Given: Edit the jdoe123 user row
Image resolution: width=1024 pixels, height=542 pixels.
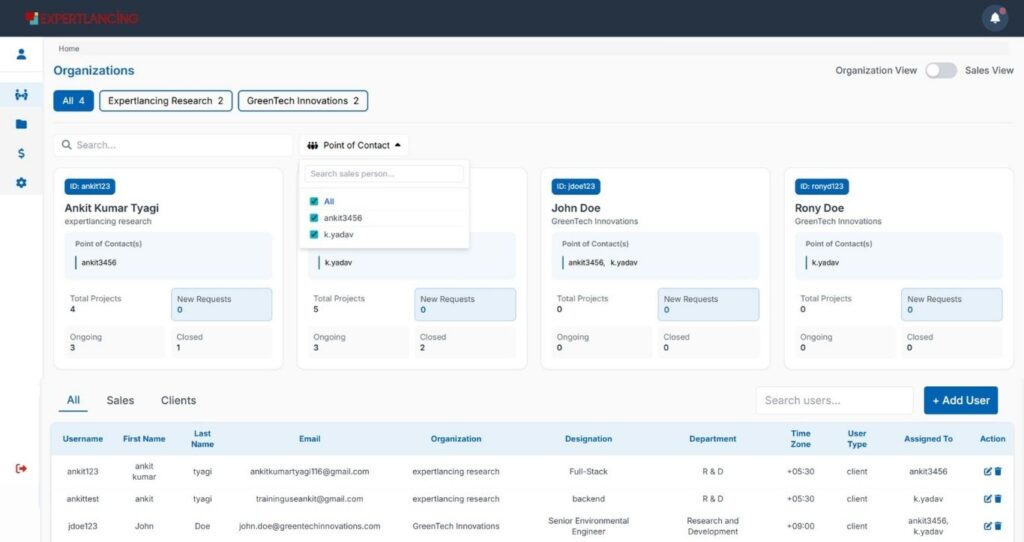Looking at the screenshot, I should (987, 526).
